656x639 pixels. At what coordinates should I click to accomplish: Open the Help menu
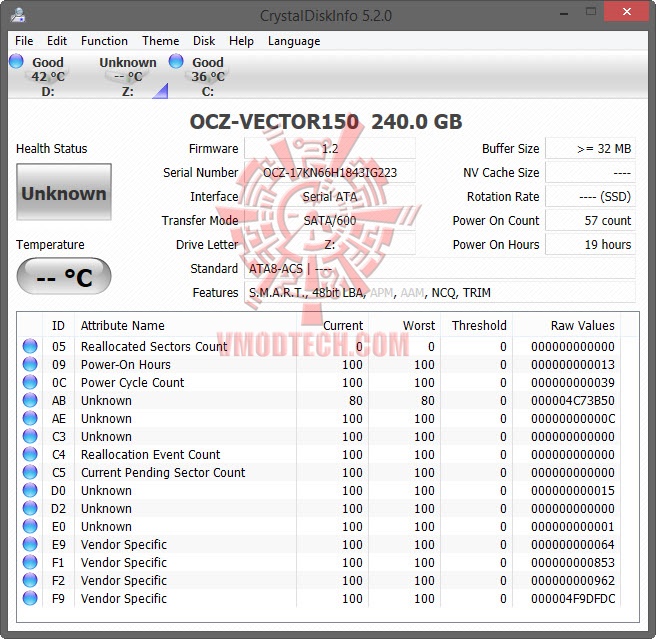(x=241, y=41)
